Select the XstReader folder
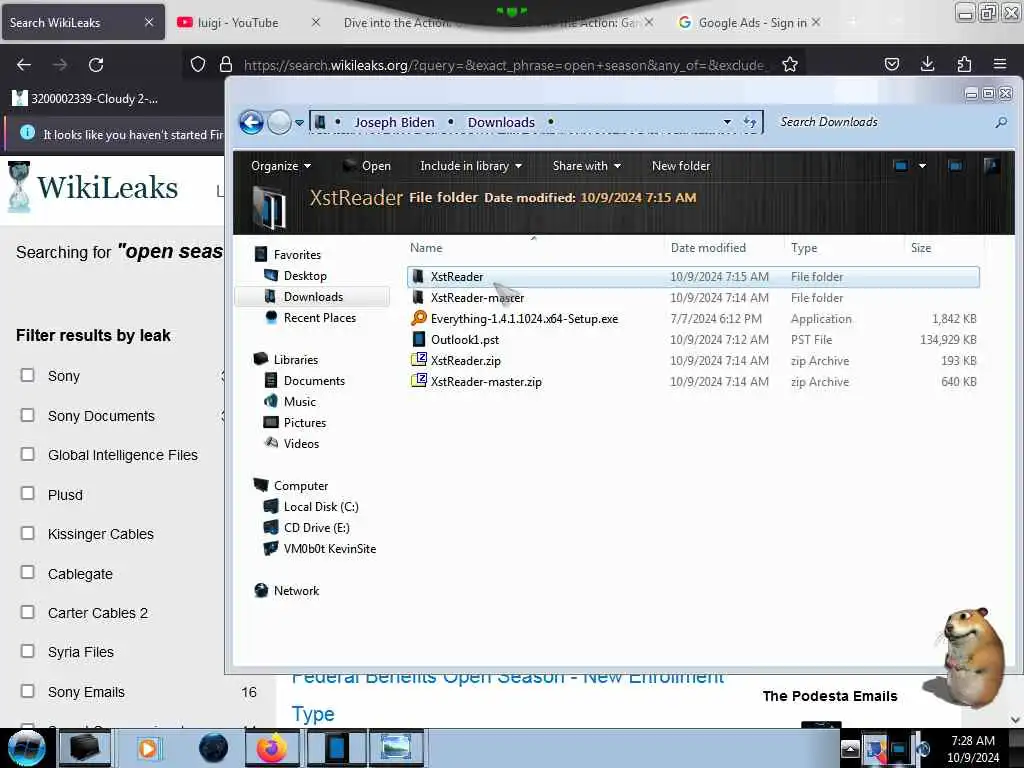 point(693,277)
